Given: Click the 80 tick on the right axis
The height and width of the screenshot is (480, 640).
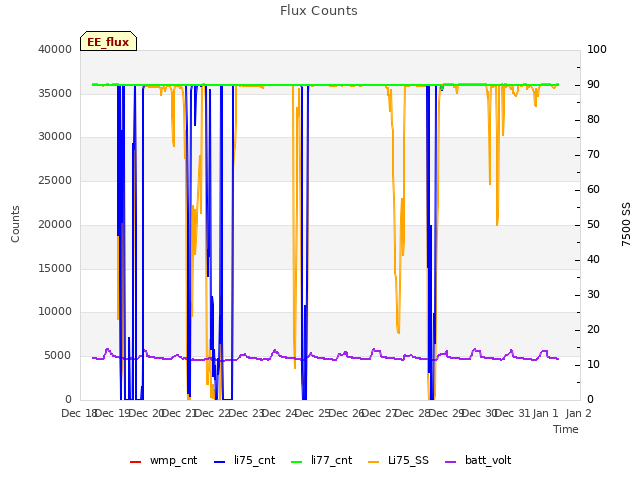Looking at the screenshot, I should [593, 120].
